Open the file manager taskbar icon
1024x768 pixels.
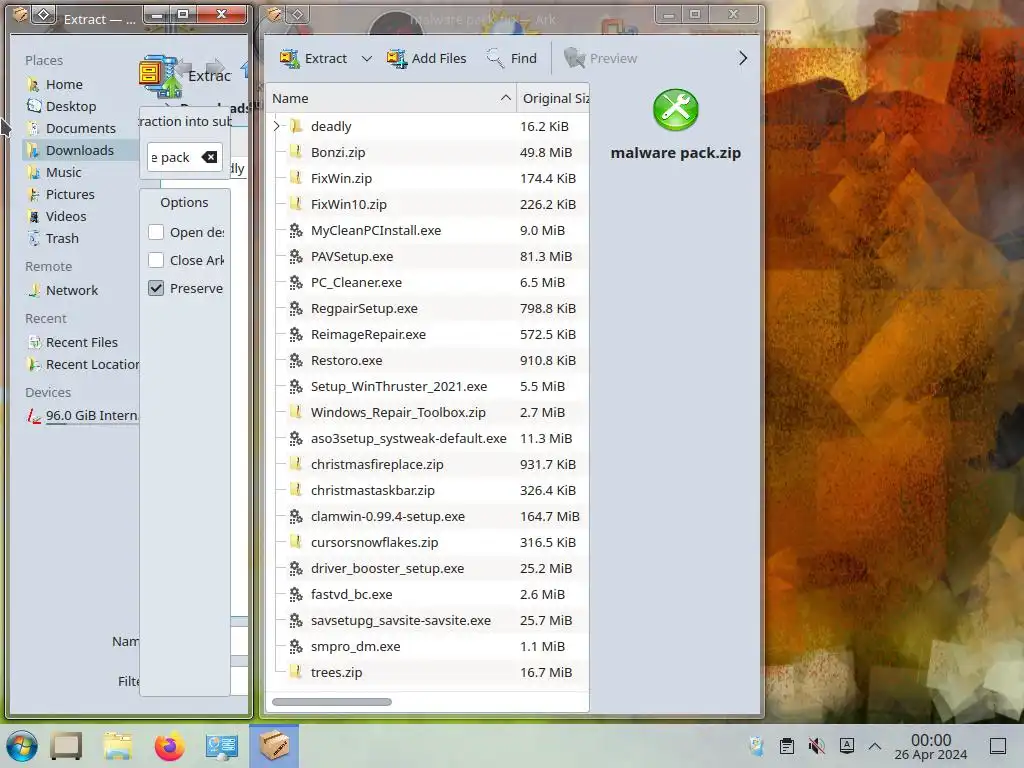click(118, 746)
